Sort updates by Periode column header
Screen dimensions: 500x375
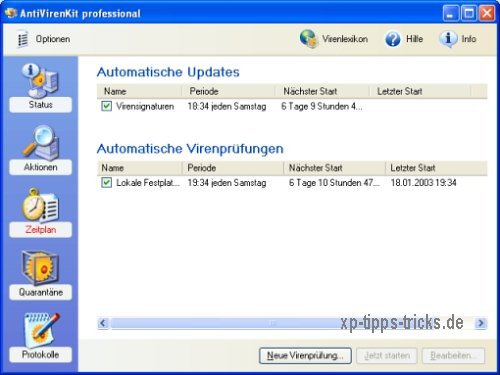click(228, 91)
